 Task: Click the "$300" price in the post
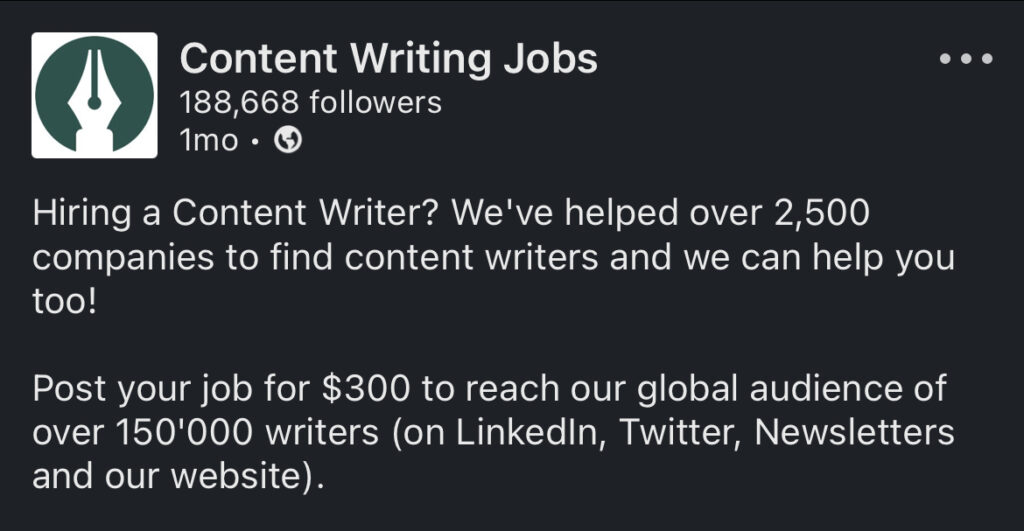click(x=366, y=389)
